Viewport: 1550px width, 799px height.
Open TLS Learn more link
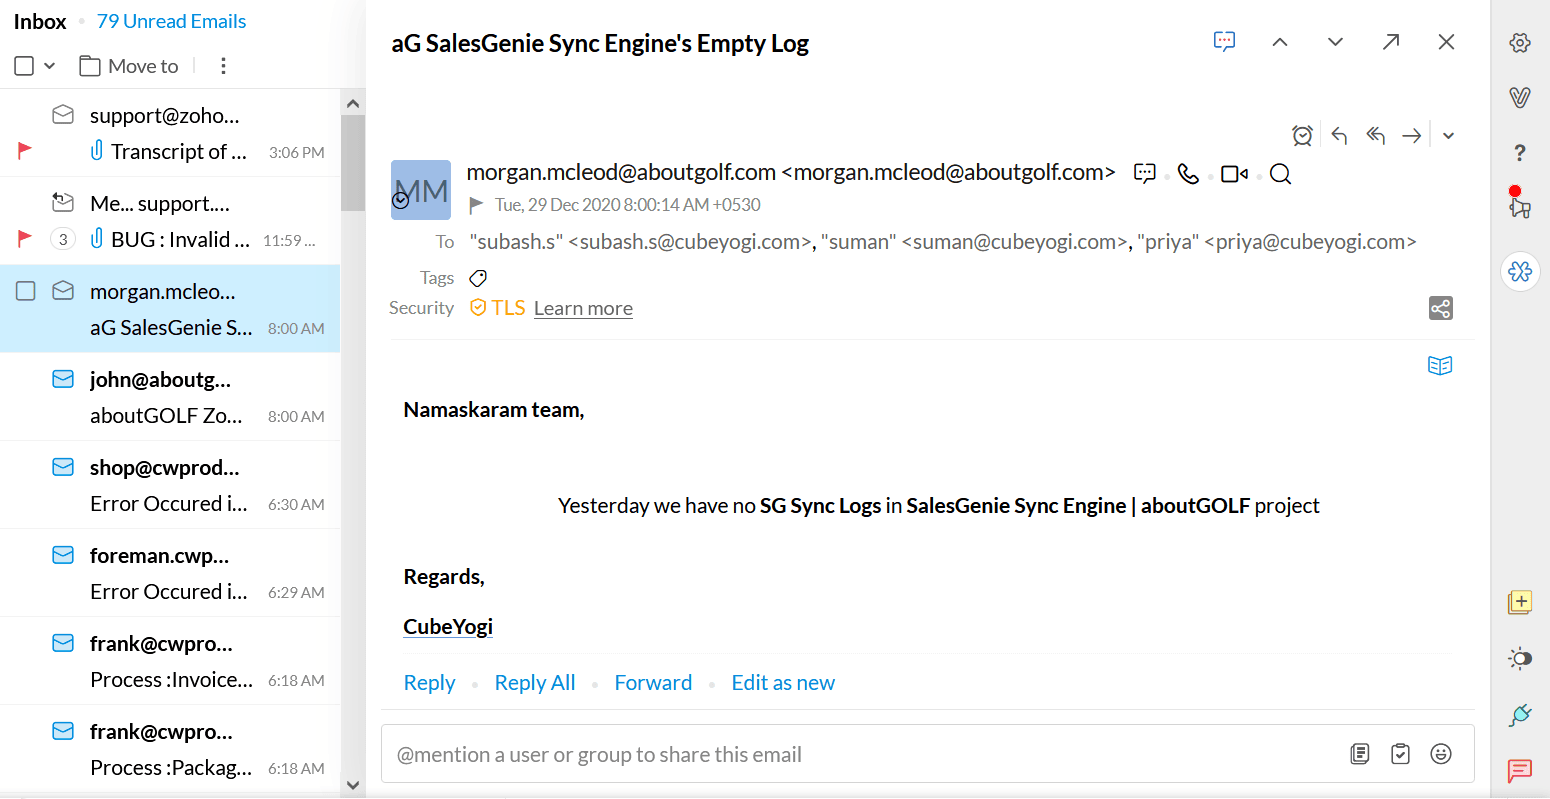[x=583, y=308]
